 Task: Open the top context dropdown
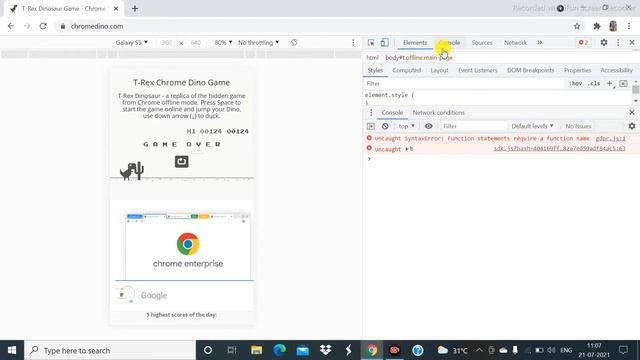(x=407, y=126)
